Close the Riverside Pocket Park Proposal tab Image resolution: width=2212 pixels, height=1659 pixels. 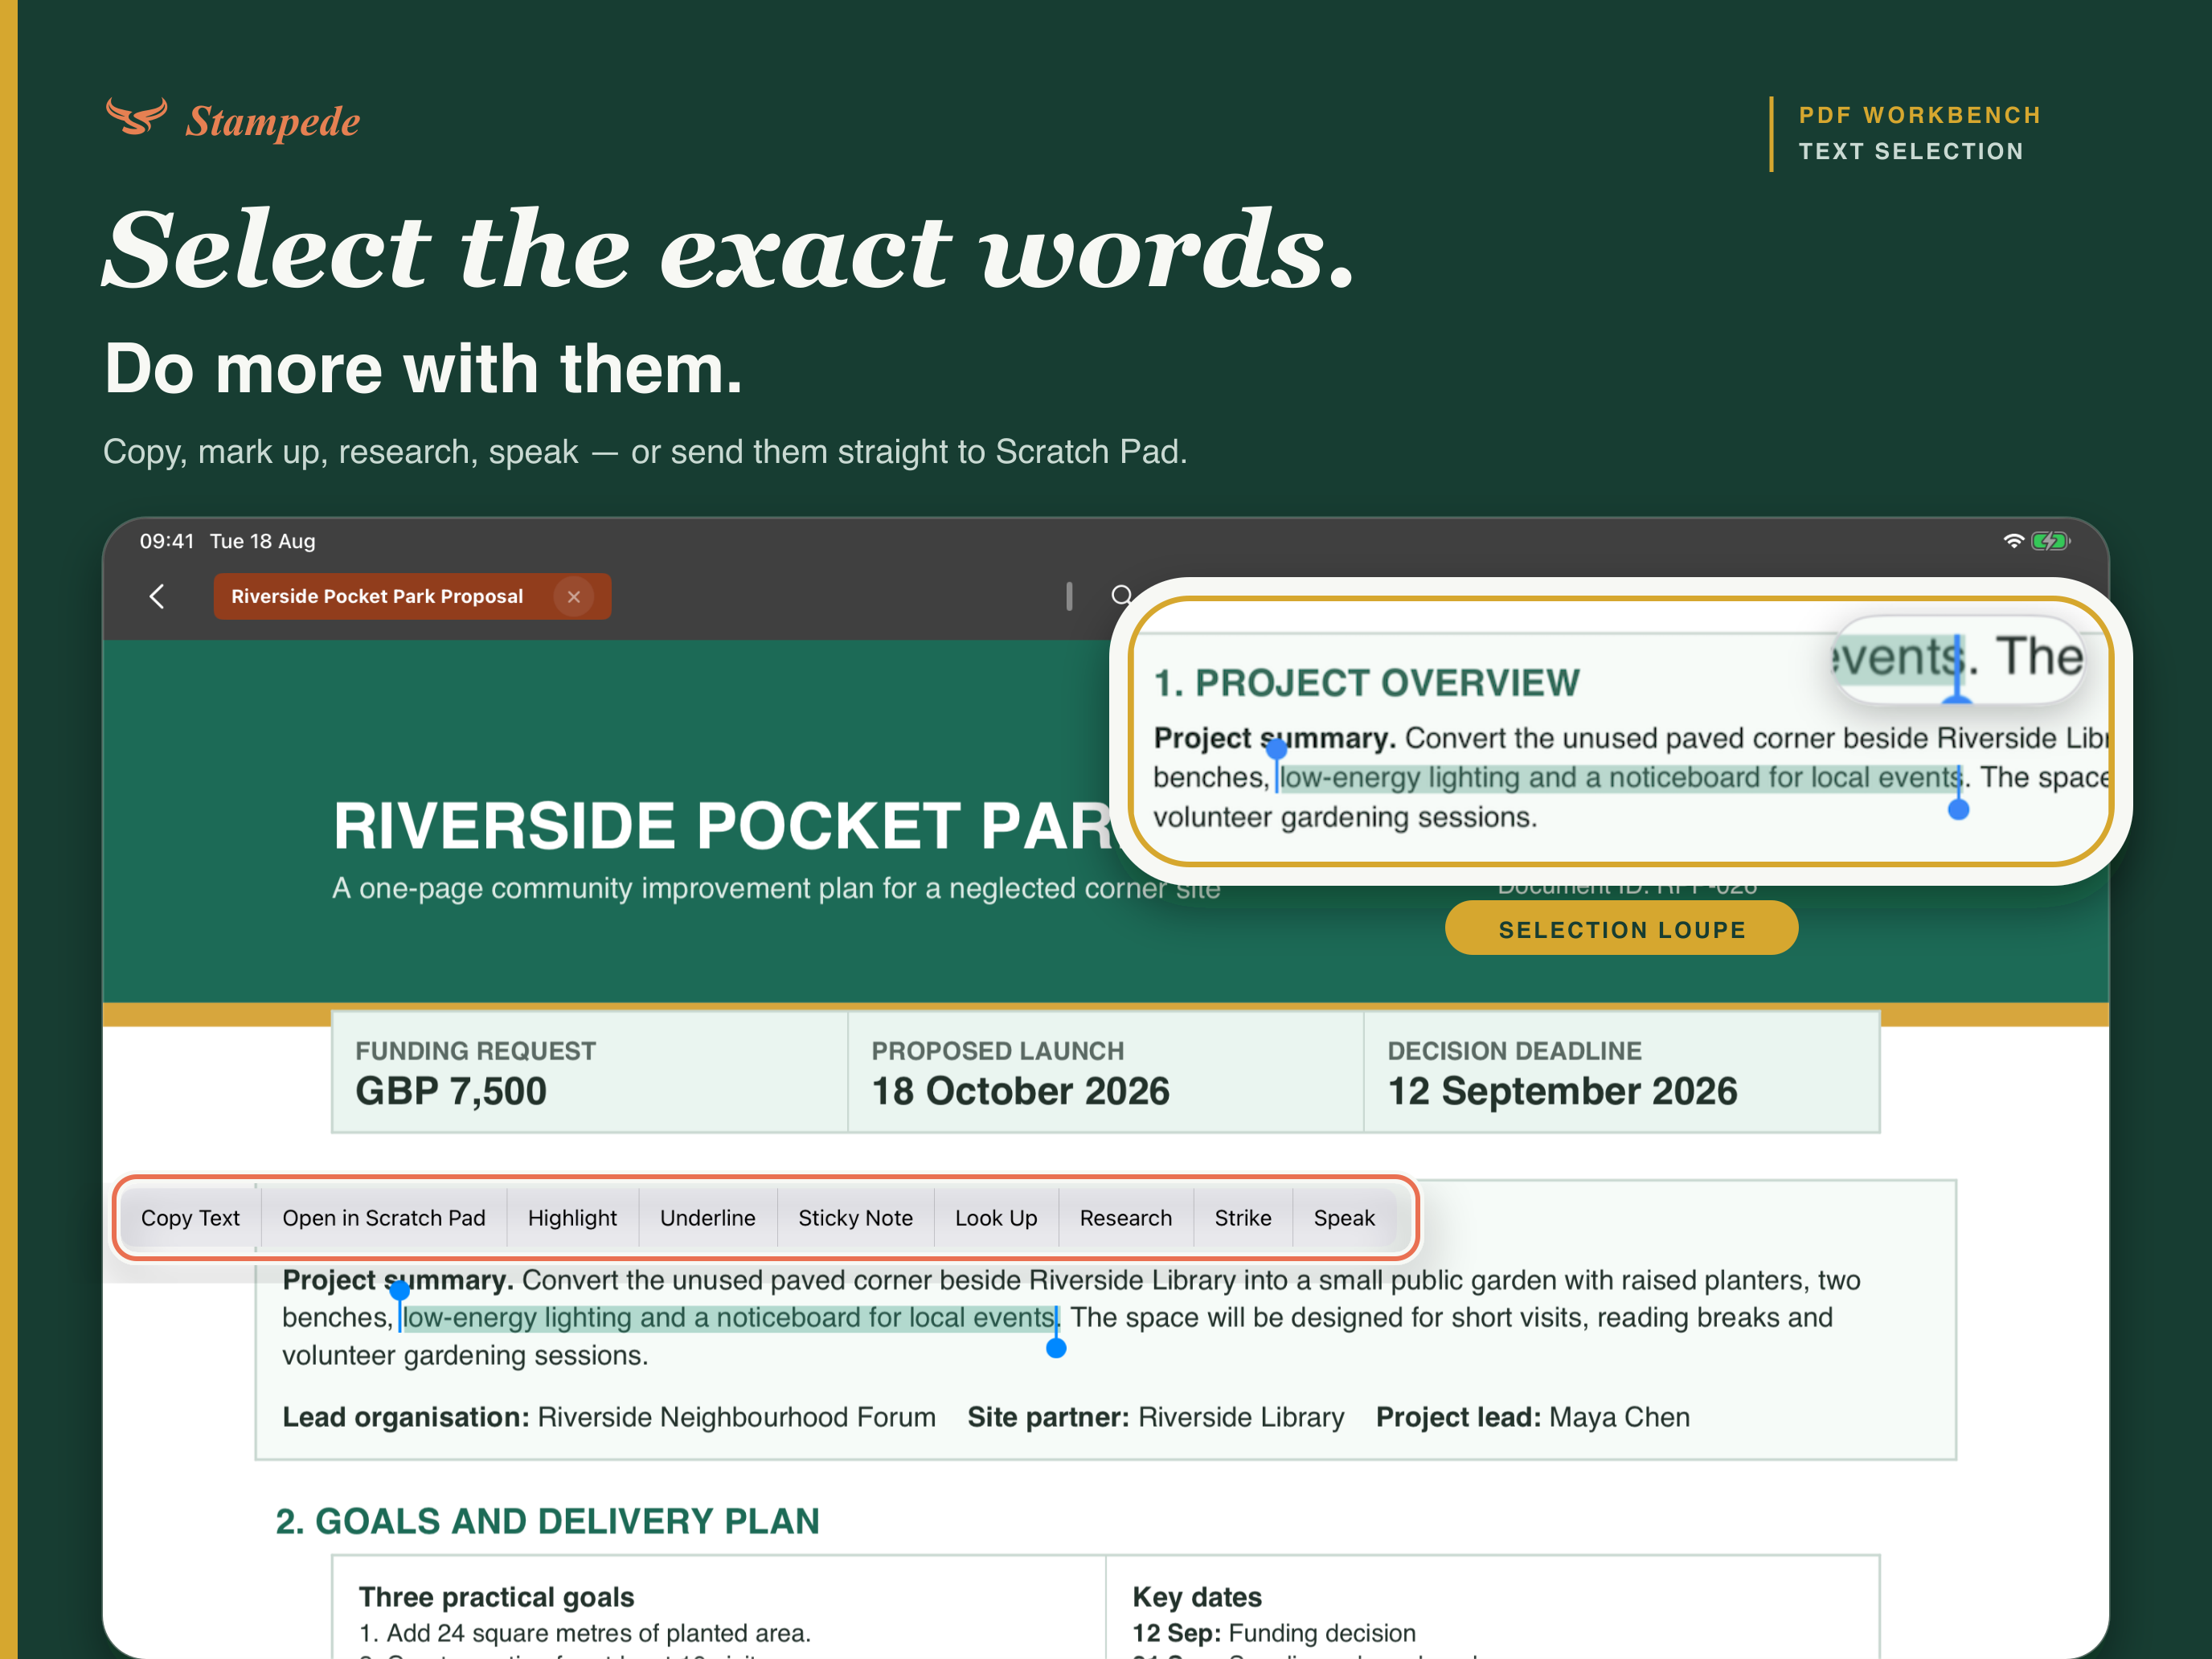pos(574,597)
